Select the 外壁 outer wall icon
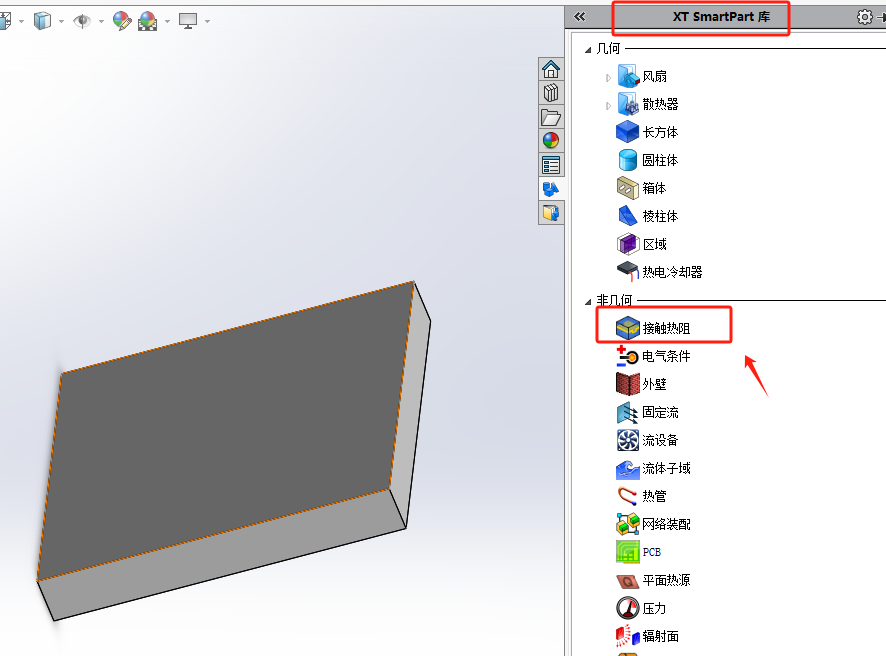The image size is (886, 656). (628, 384)
